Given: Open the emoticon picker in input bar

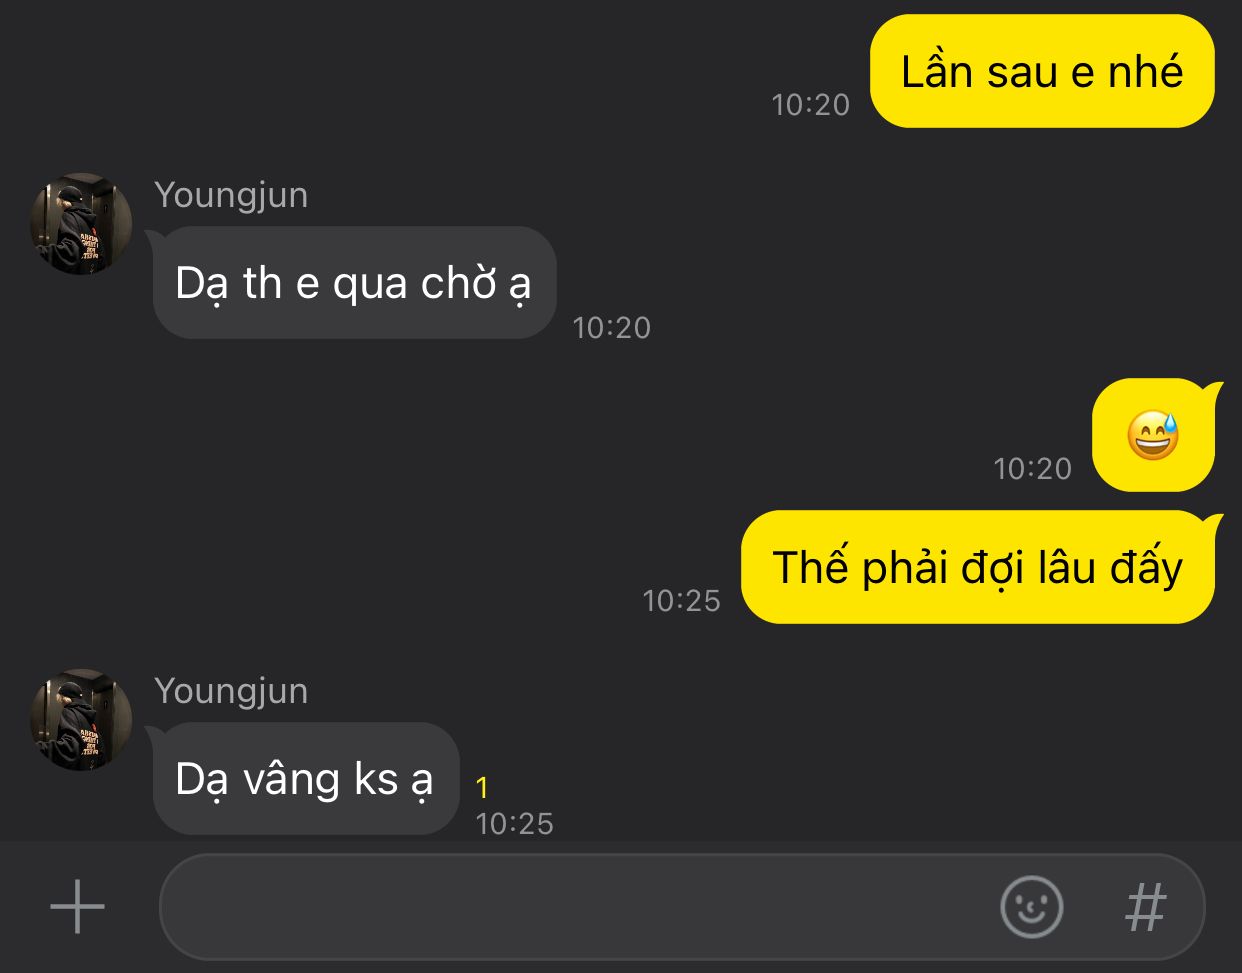Looking at the screenshot, I should click(1031, 907).
